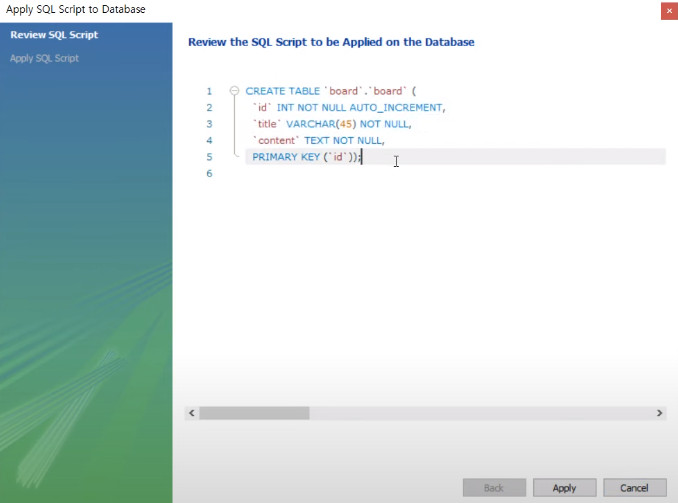Click the PRIMARY KEY (`id`) line

pos(306,157)
